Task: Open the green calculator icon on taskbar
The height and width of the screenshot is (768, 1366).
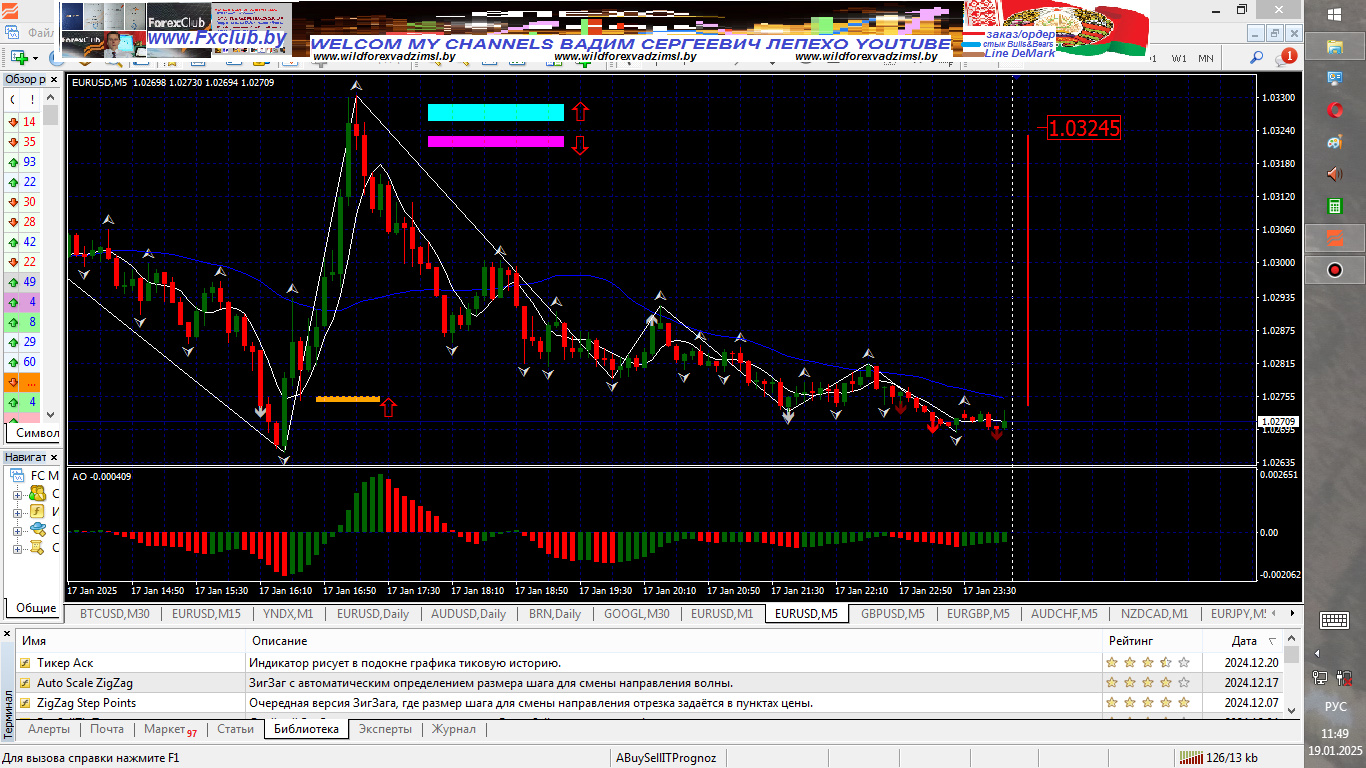Action: 1334,206
